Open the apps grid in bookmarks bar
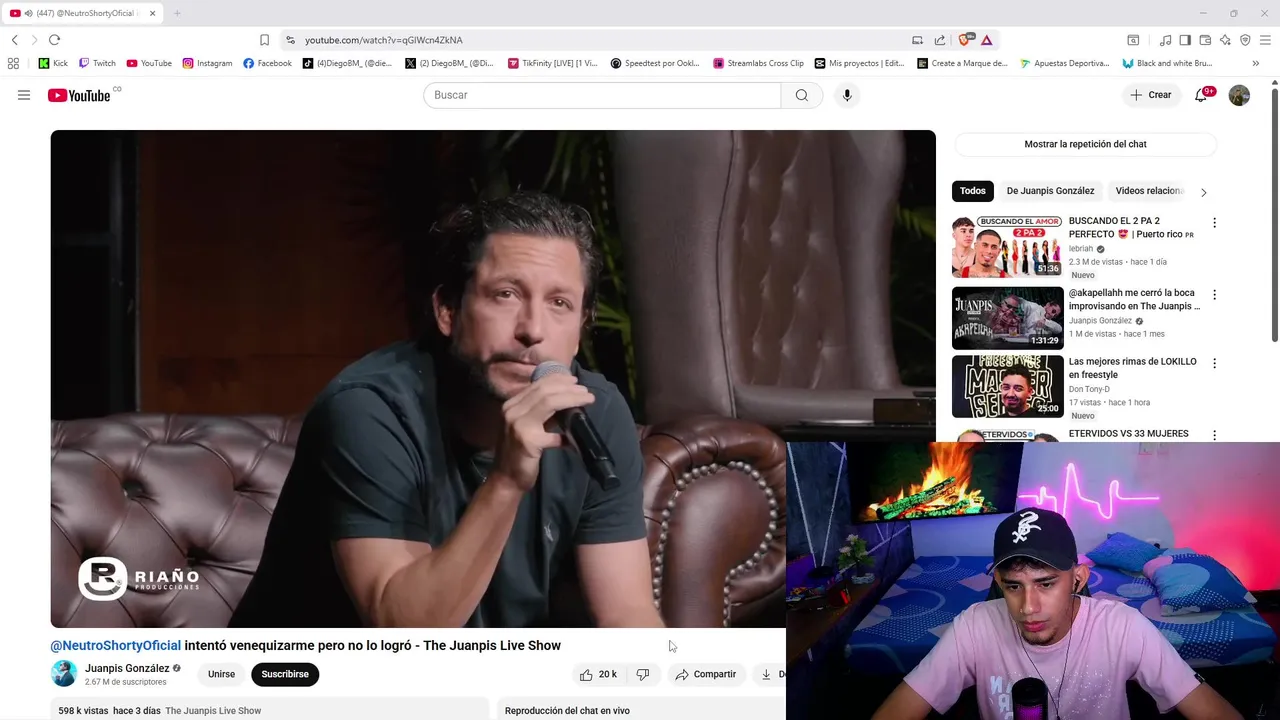The width and height of the screenshot is (1280, 720). pyautogui.click(x=13, y=63)
